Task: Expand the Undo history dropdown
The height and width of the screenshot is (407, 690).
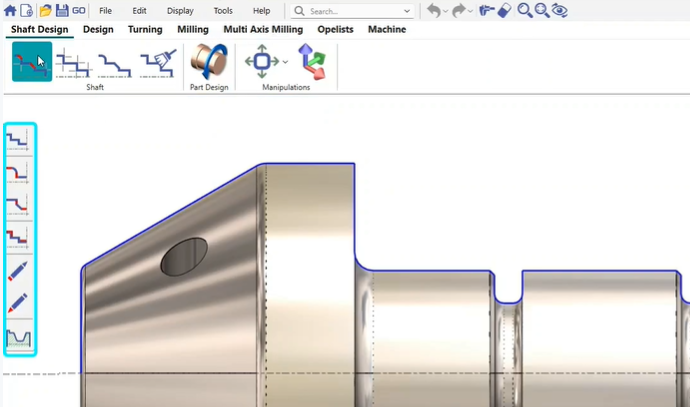Action: tap(446, 11)
